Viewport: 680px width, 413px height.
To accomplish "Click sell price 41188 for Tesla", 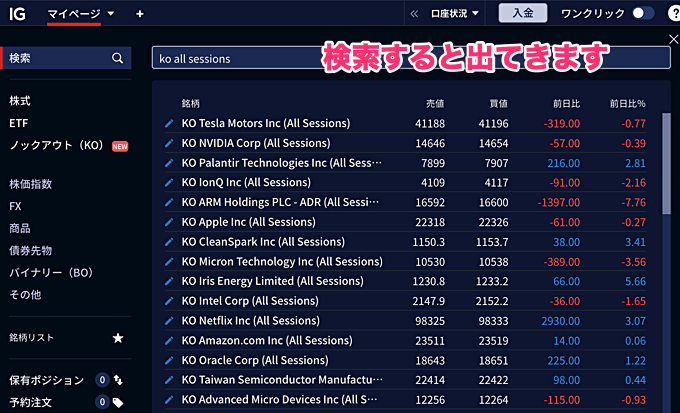I will [x=430, y=124].
